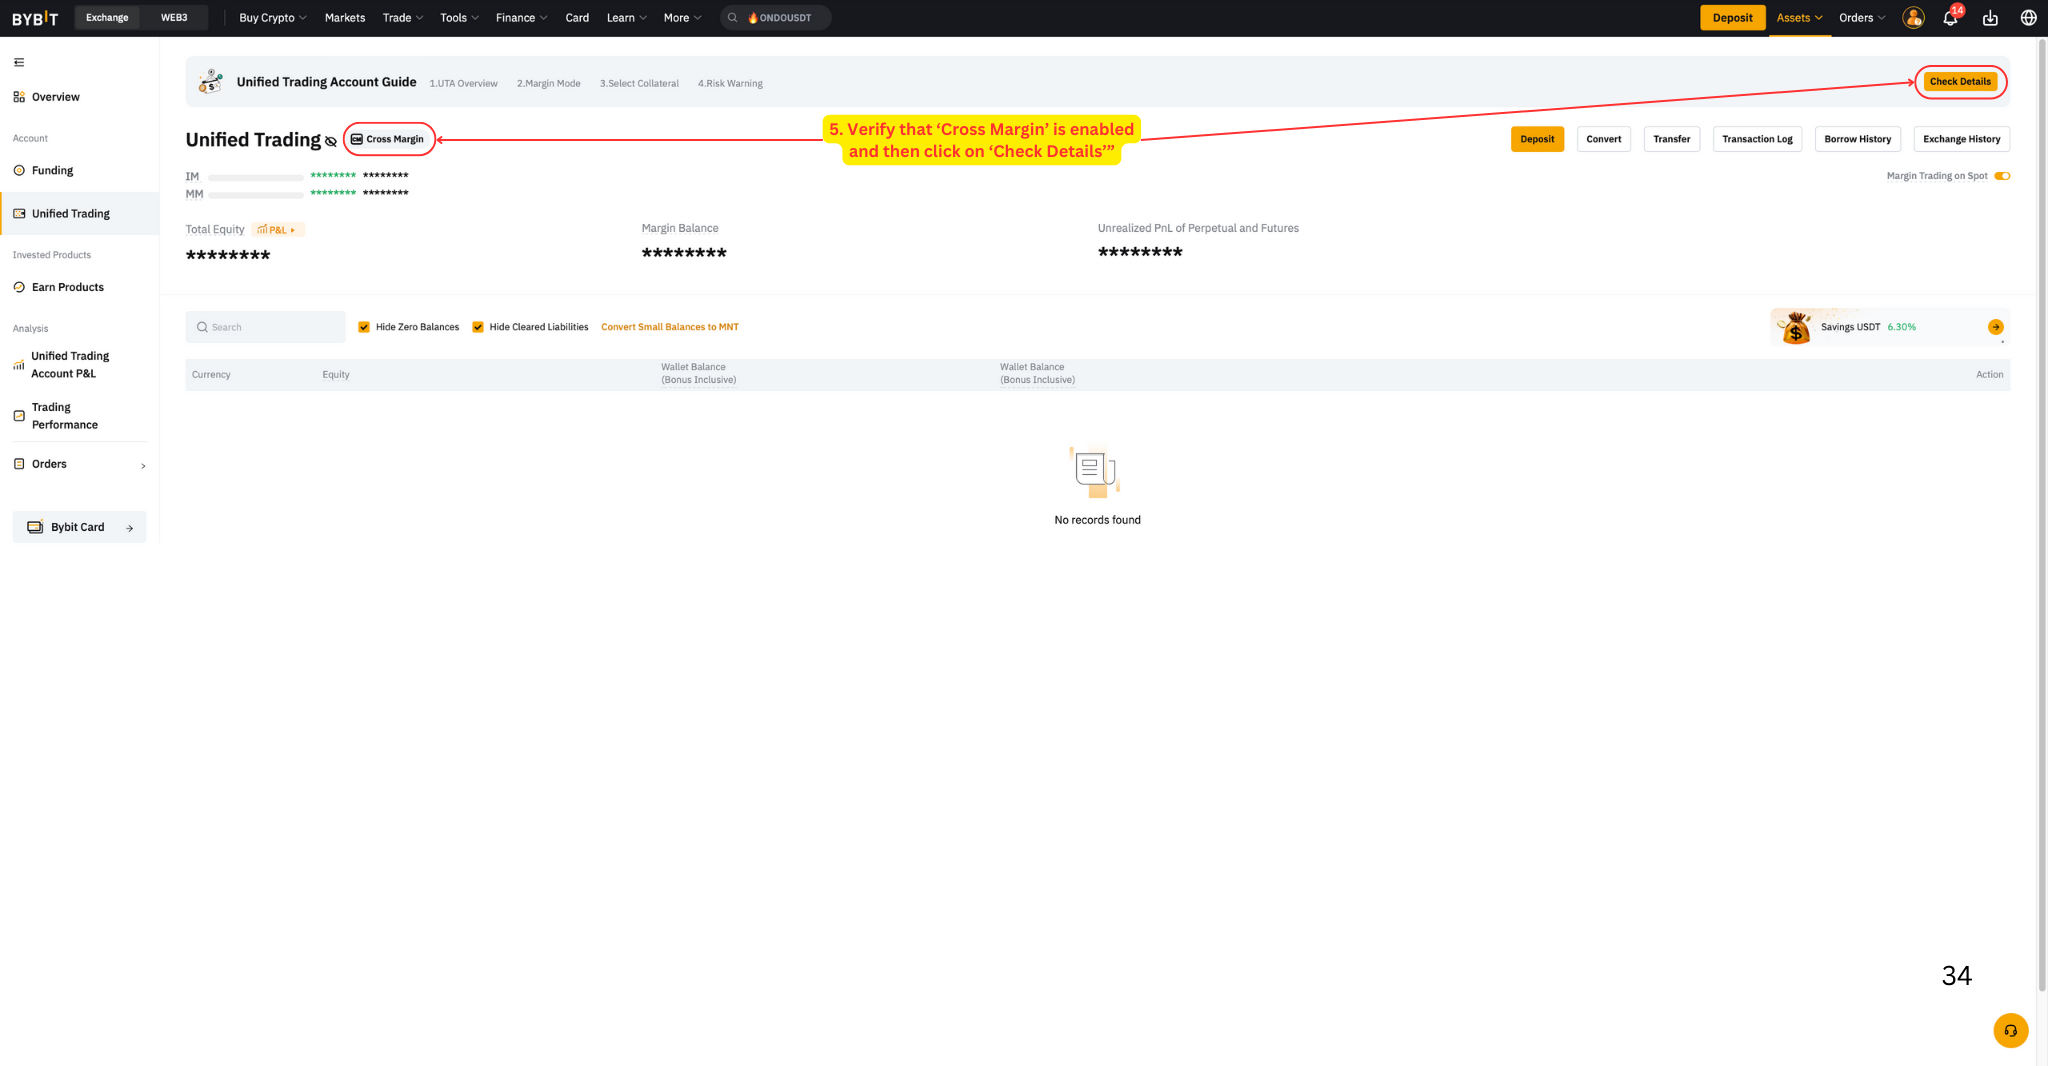Open the customer support headset icon
The image size is (2048, 1066).
[2010, 1030]
